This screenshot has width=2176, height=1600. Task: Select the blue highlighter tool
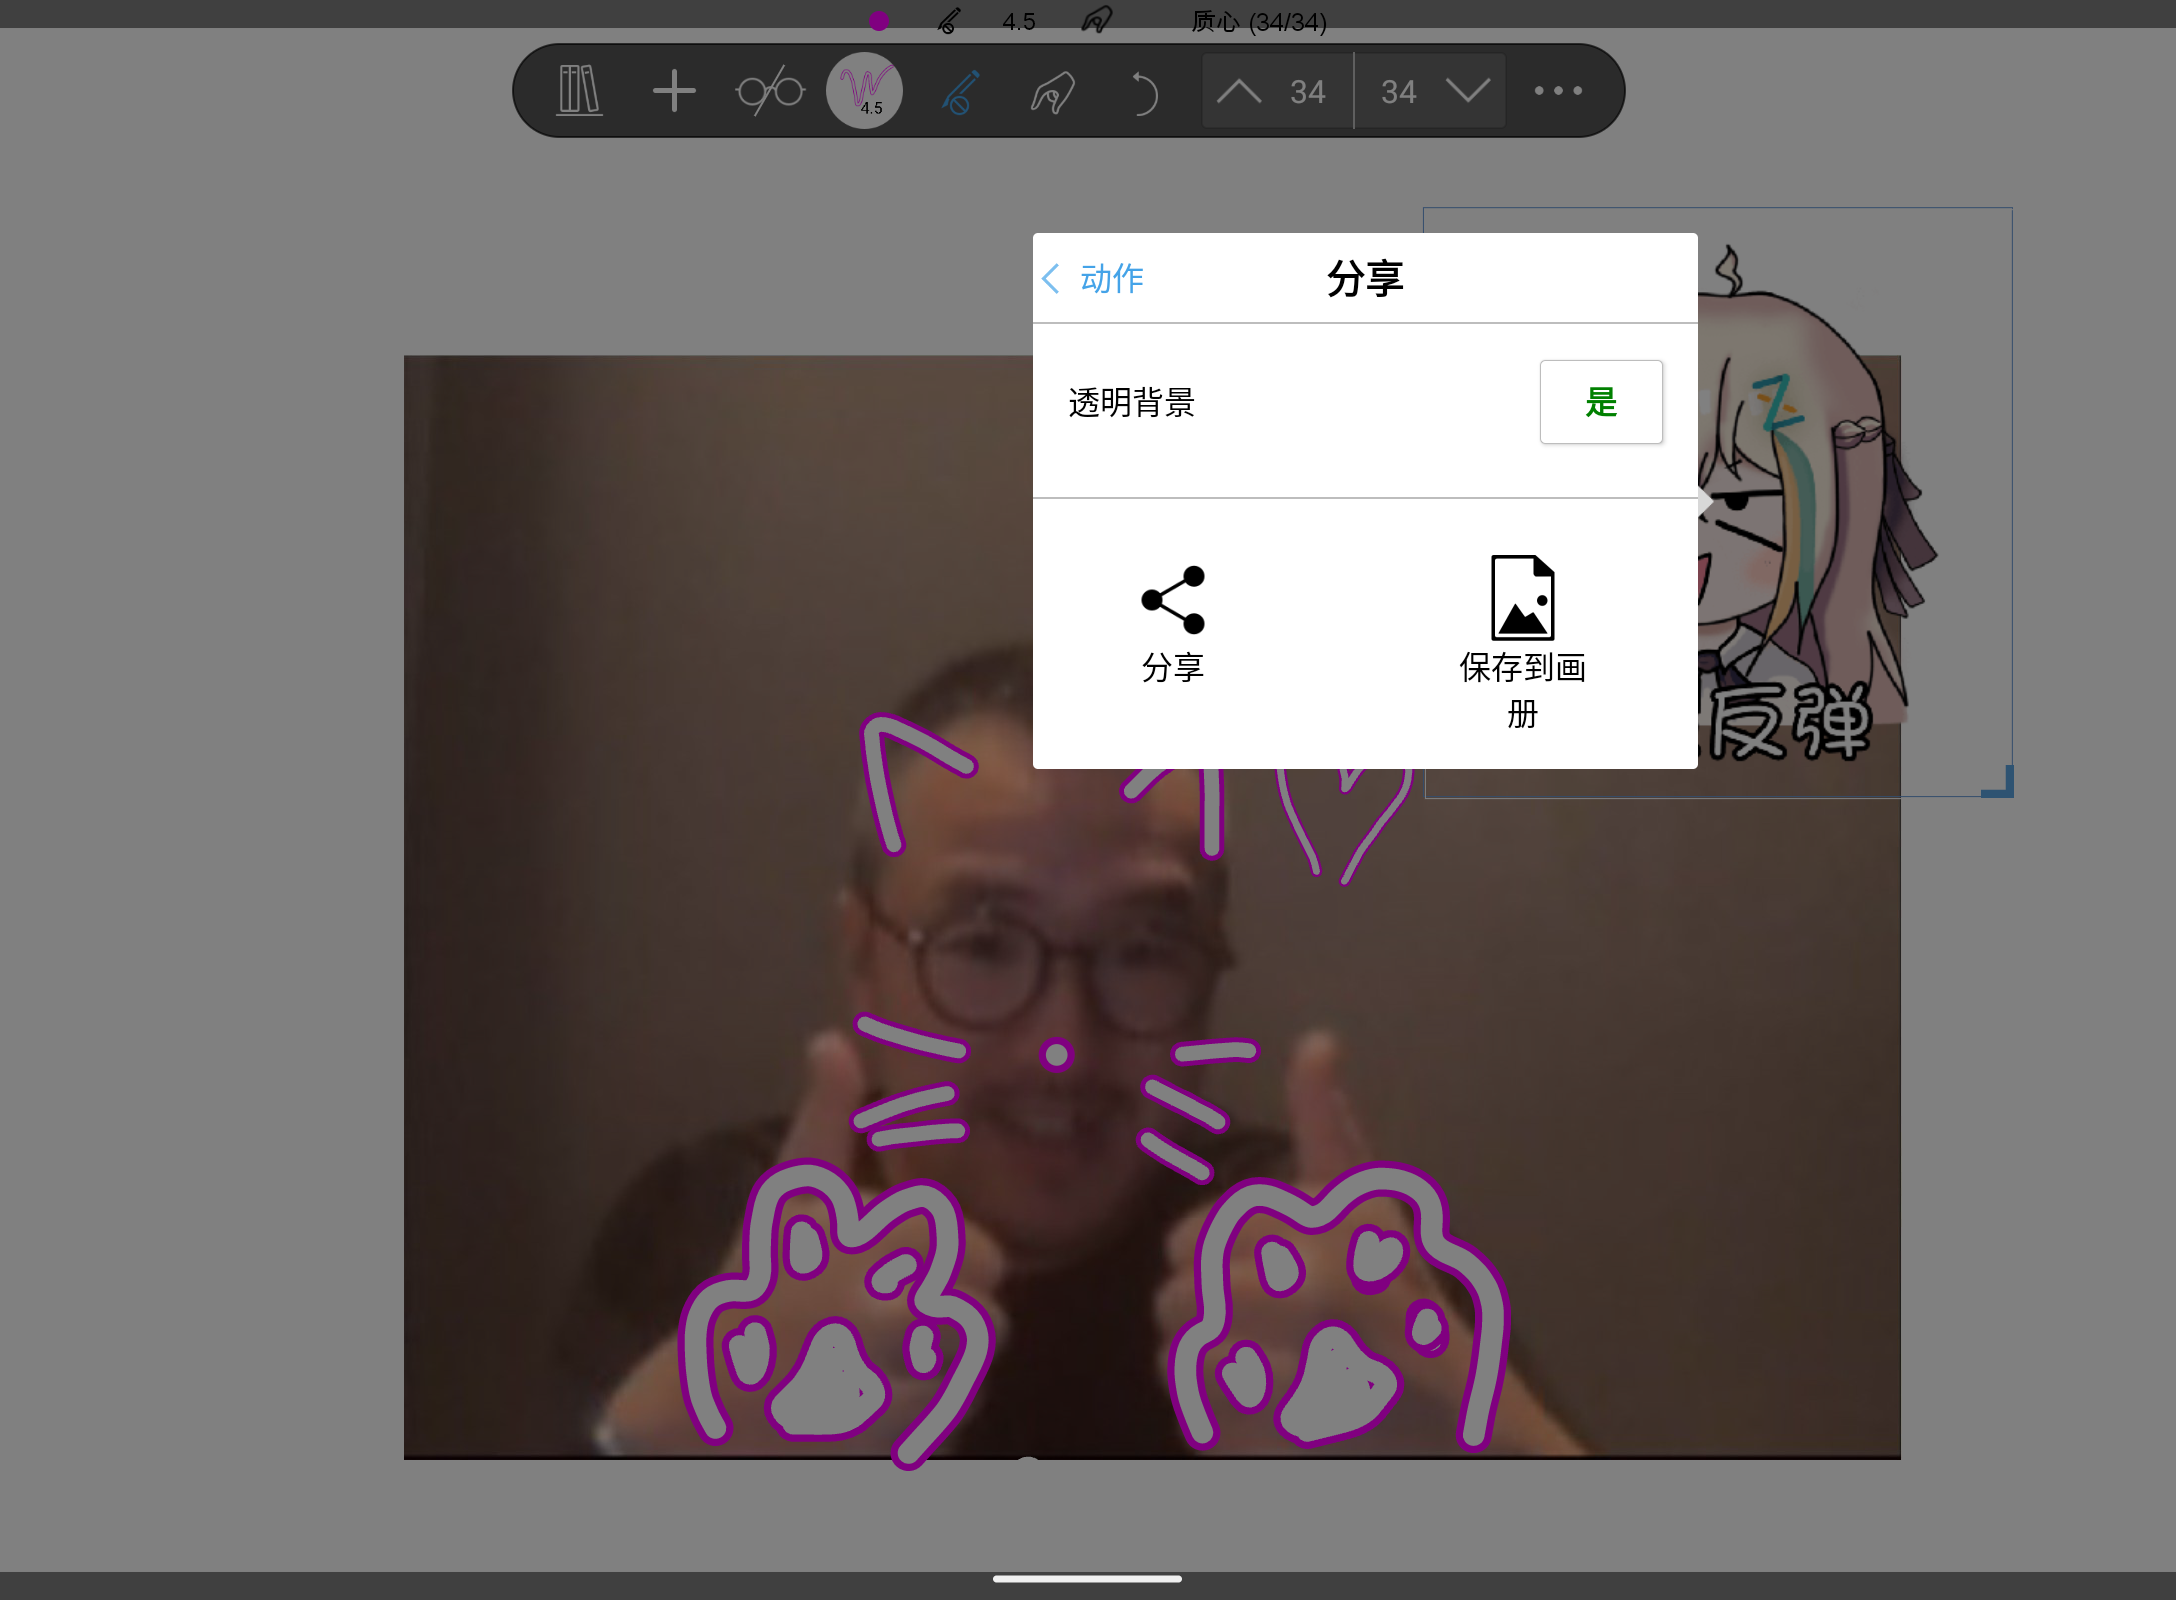click(960, 91)
